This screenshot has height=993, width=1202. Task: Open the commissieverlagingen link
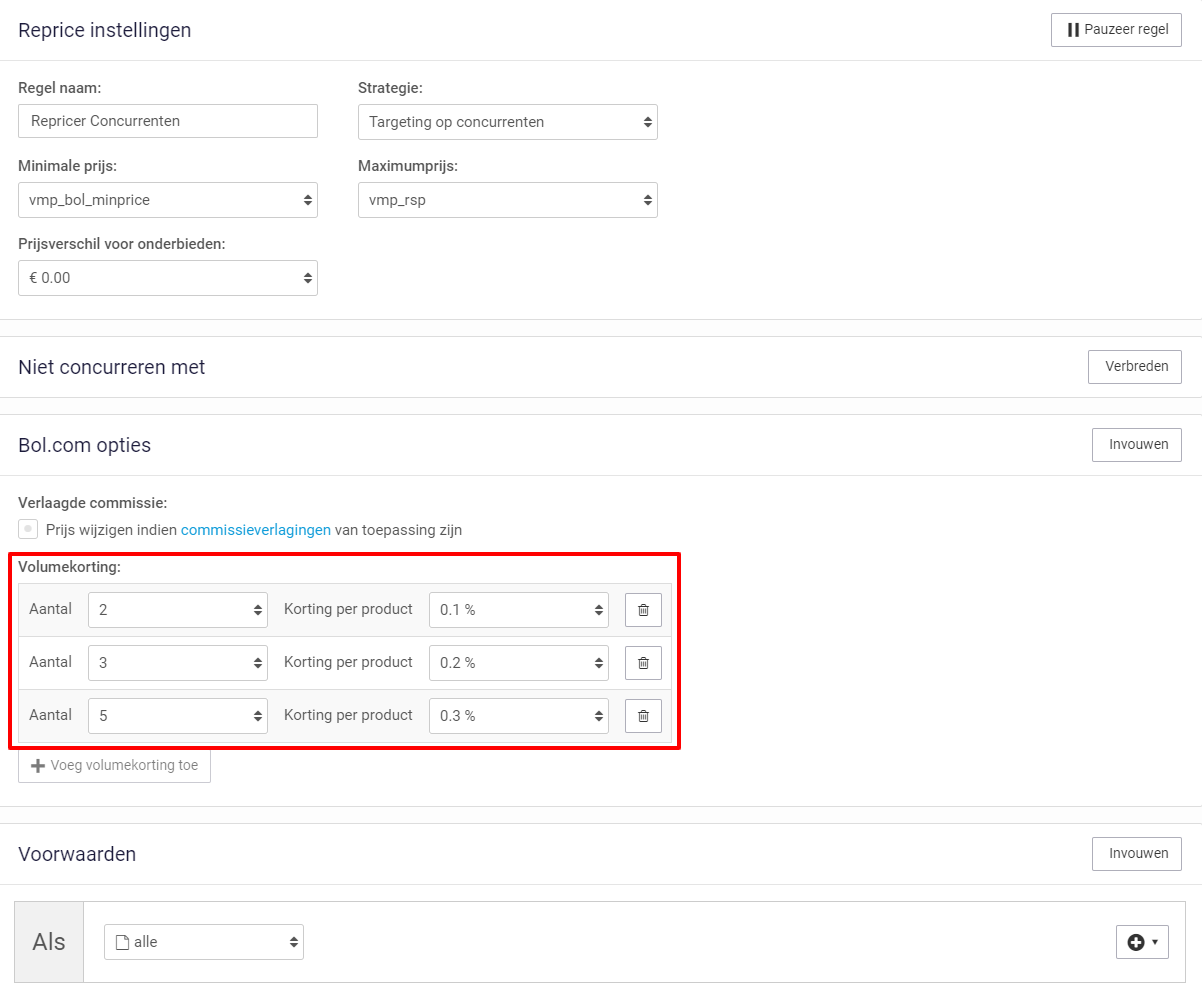(256, 530)
